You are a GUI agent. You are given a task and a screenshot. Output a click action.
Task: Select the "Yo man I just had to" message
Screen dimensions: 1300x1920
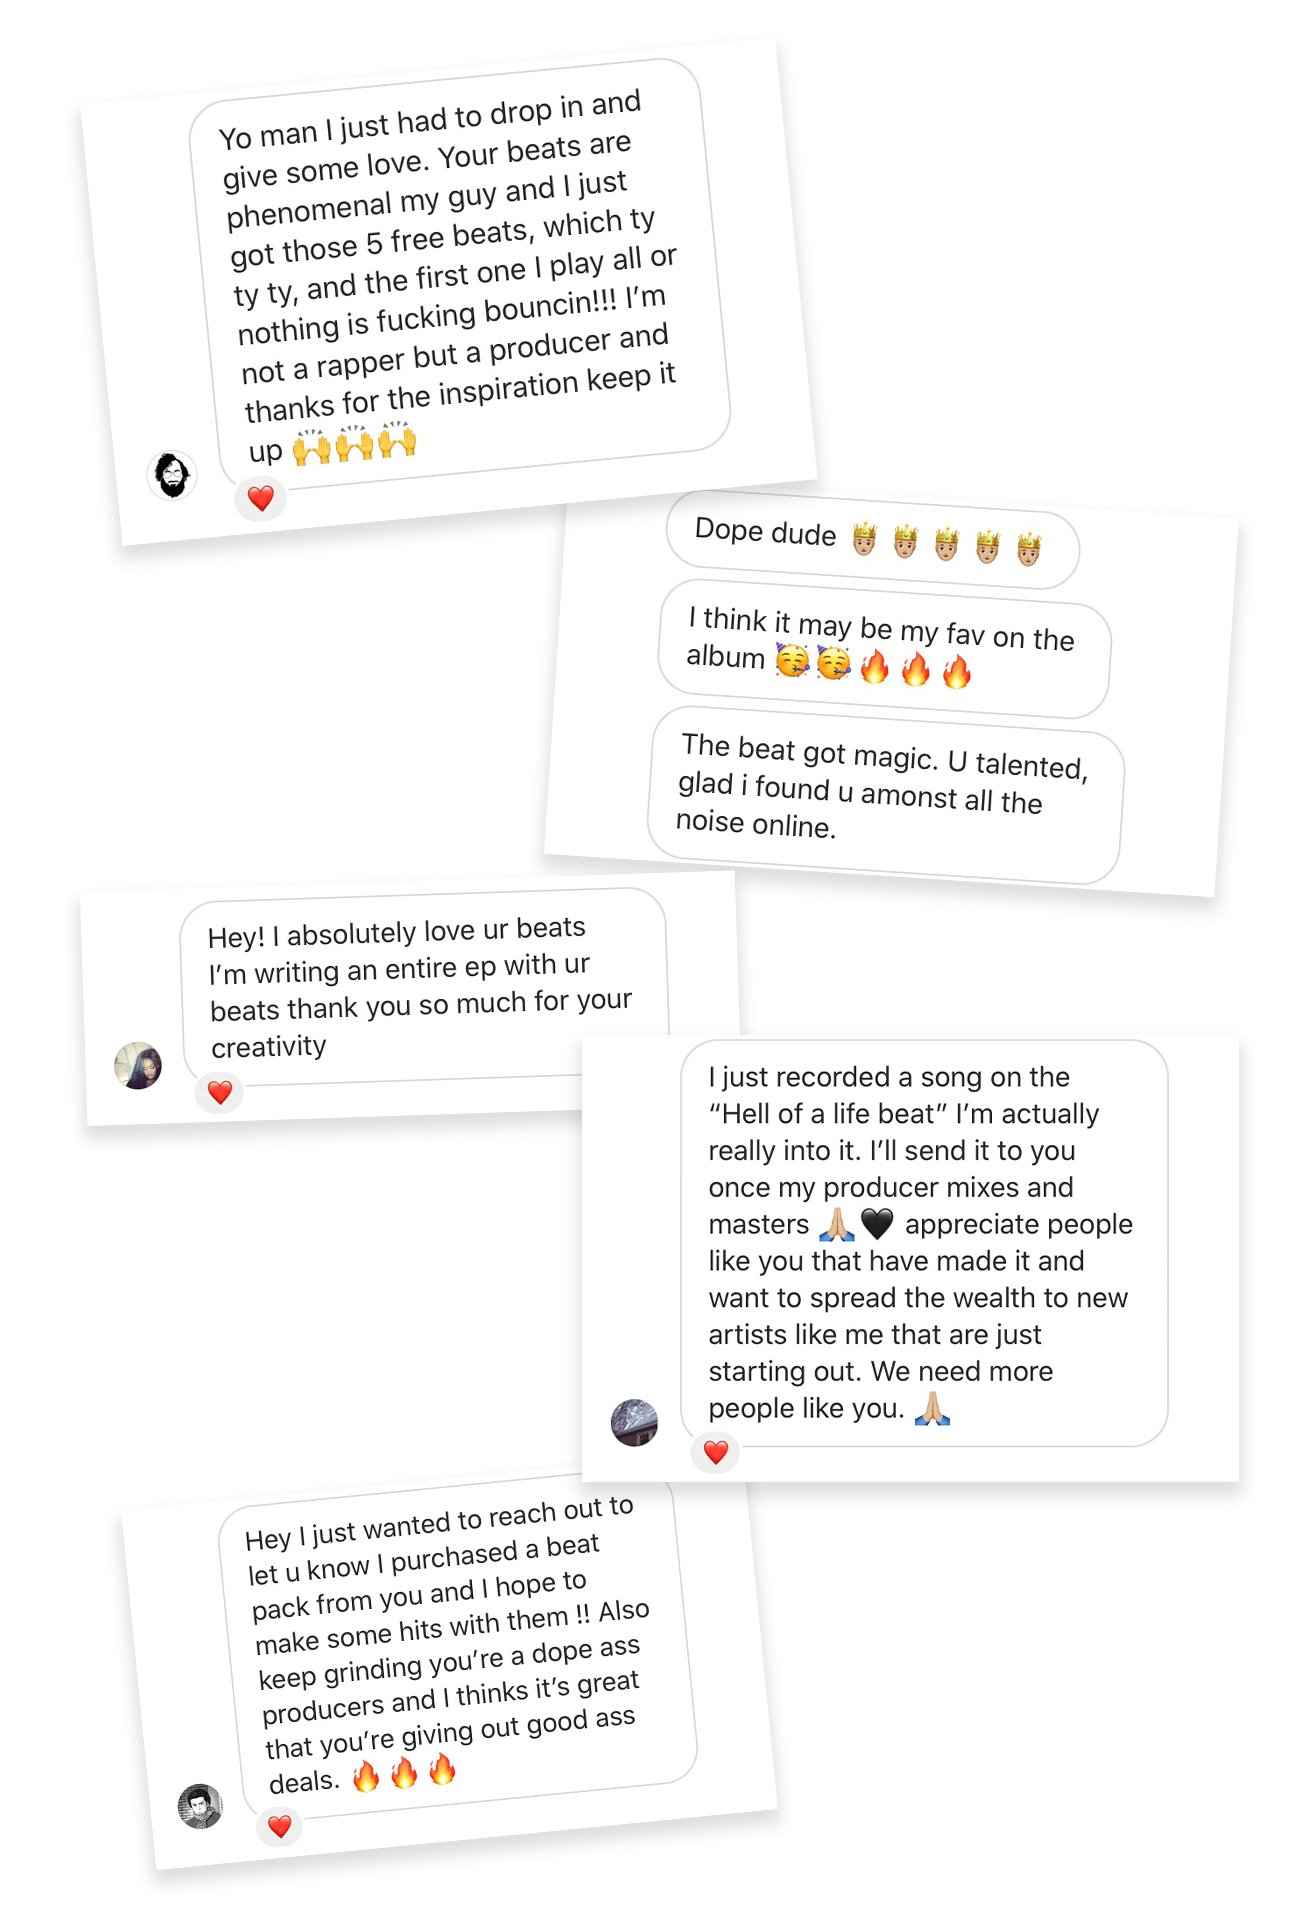pyautogui.click(x=455, y=270)
